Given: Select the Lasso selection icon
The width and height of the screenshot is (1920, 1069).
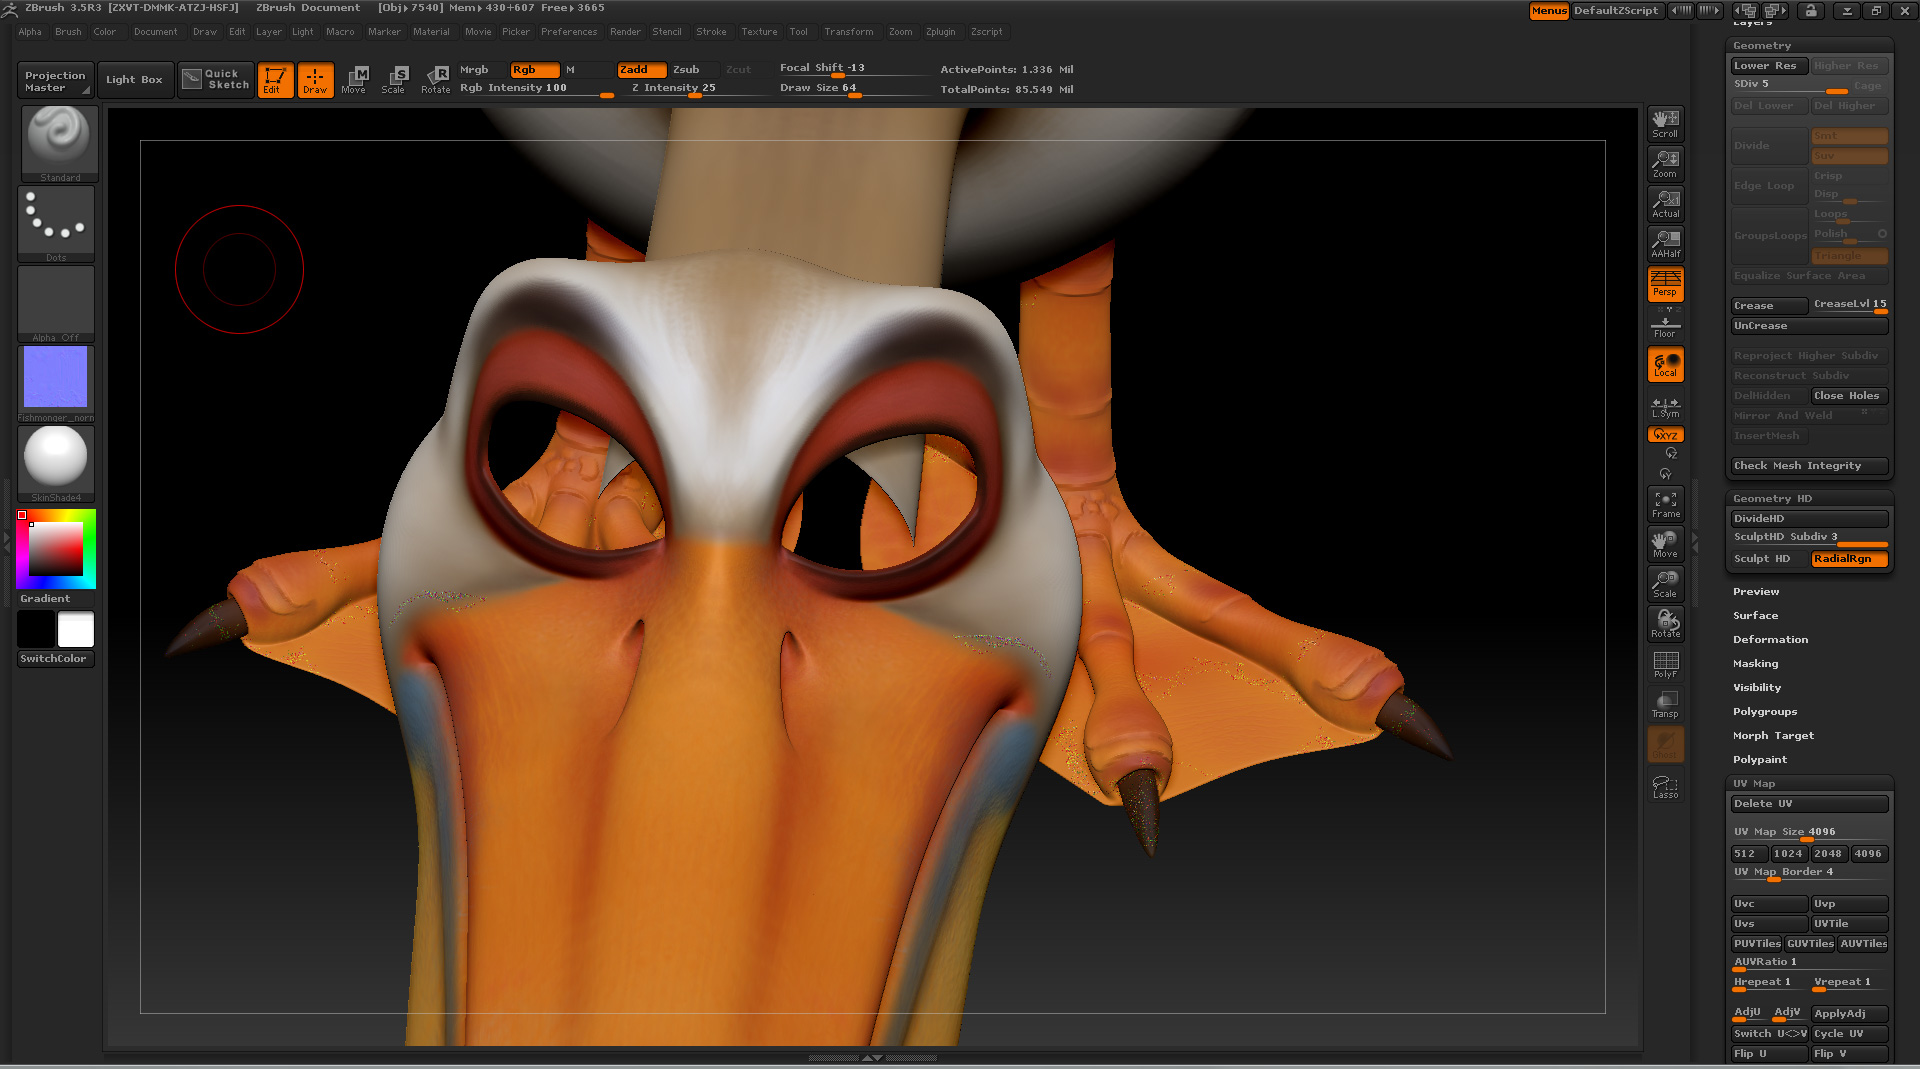Looking at the screenshot, I should (x=1665, y=787).
